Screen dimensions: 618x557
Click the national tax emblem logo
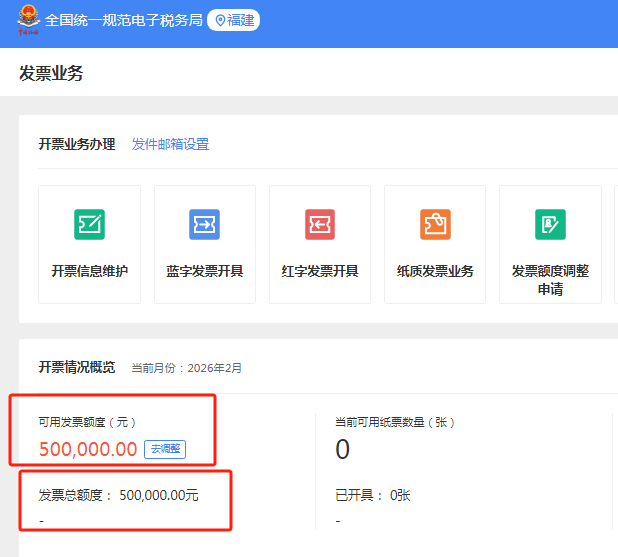pyautogui.click(x=28, y=20)
